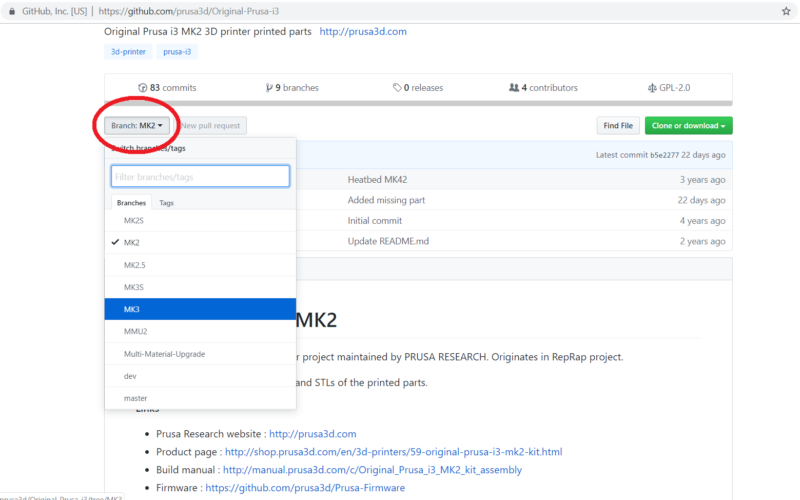Image resolution: width=800 pixels, height=500 pixels.
Task: Open the Clone or download dropdown
Action: pyautogui.click(x=689, y=126)
